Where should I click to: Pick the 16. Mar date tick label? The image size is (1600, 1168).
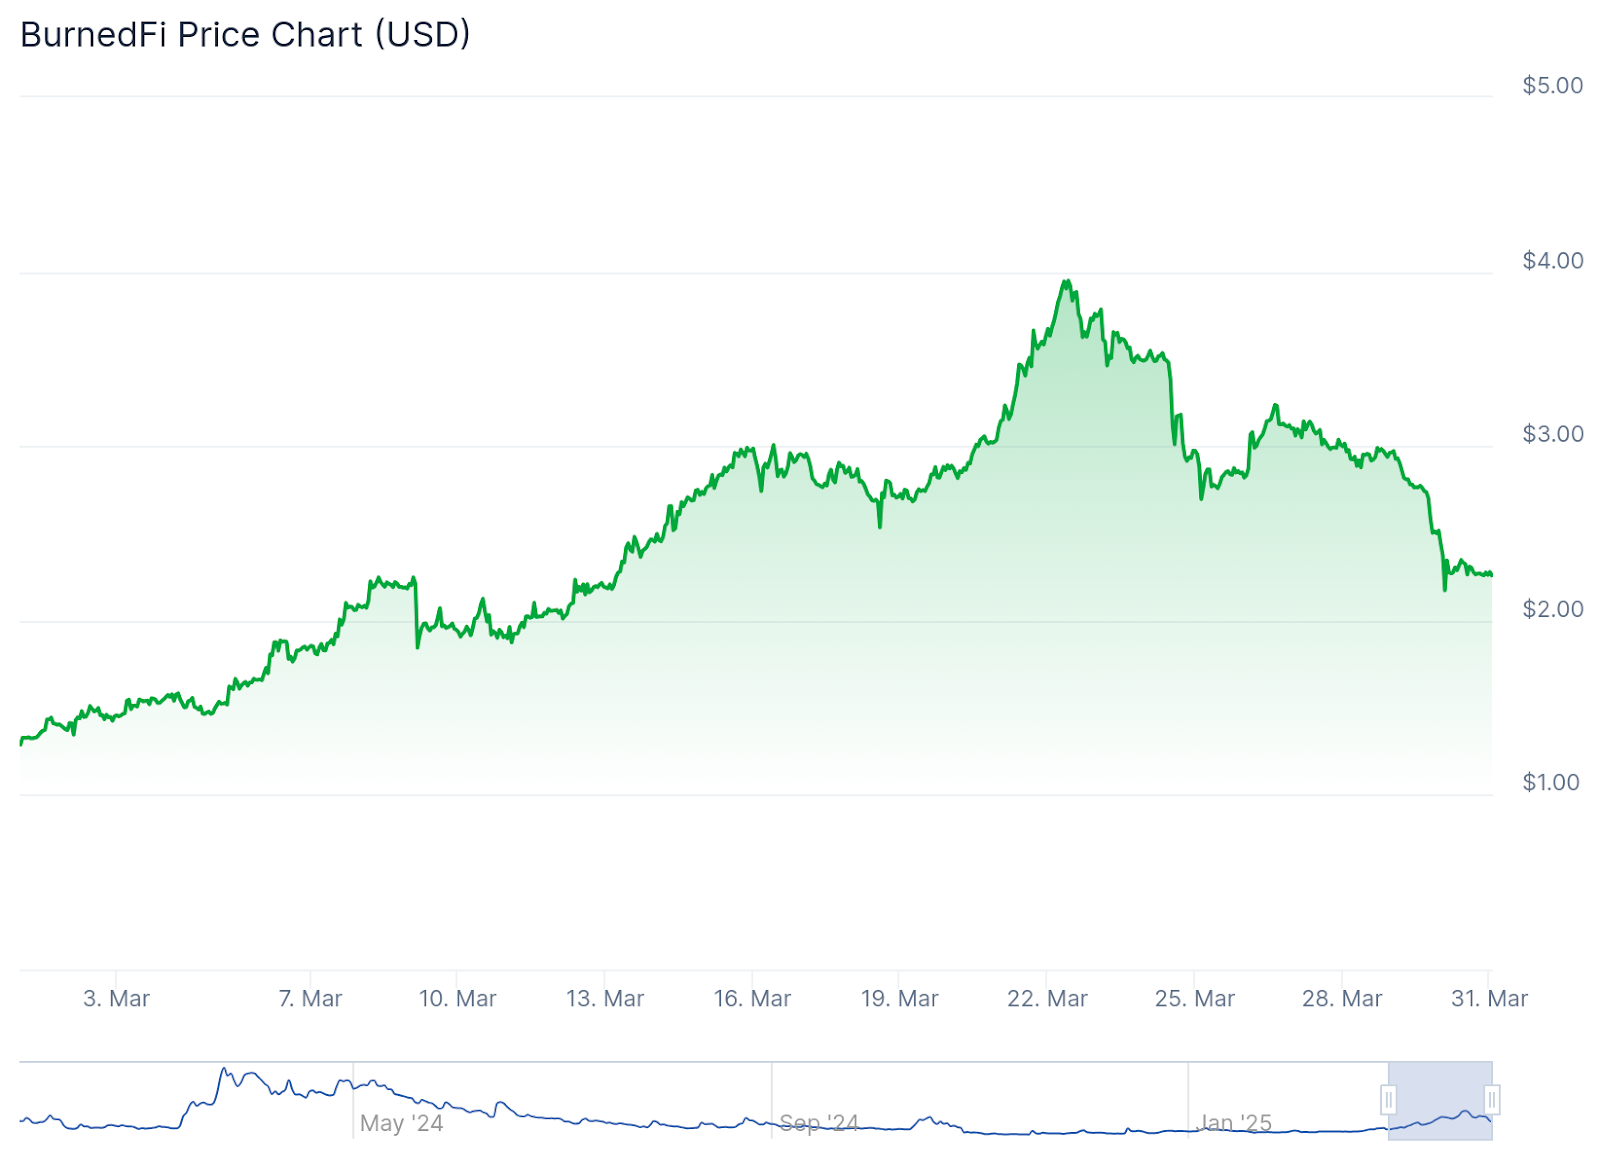click(x=752, y=998)
